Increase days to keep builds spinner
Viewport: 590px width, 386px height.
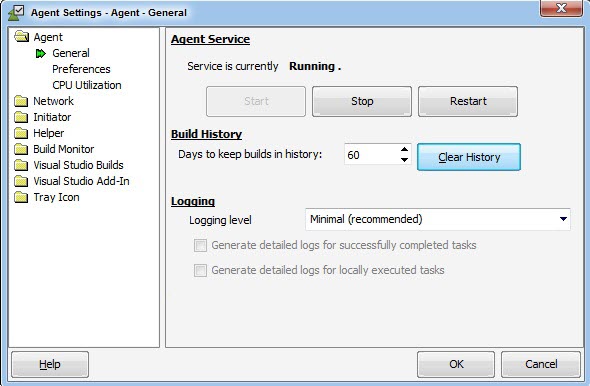click(x=404, y=149)
